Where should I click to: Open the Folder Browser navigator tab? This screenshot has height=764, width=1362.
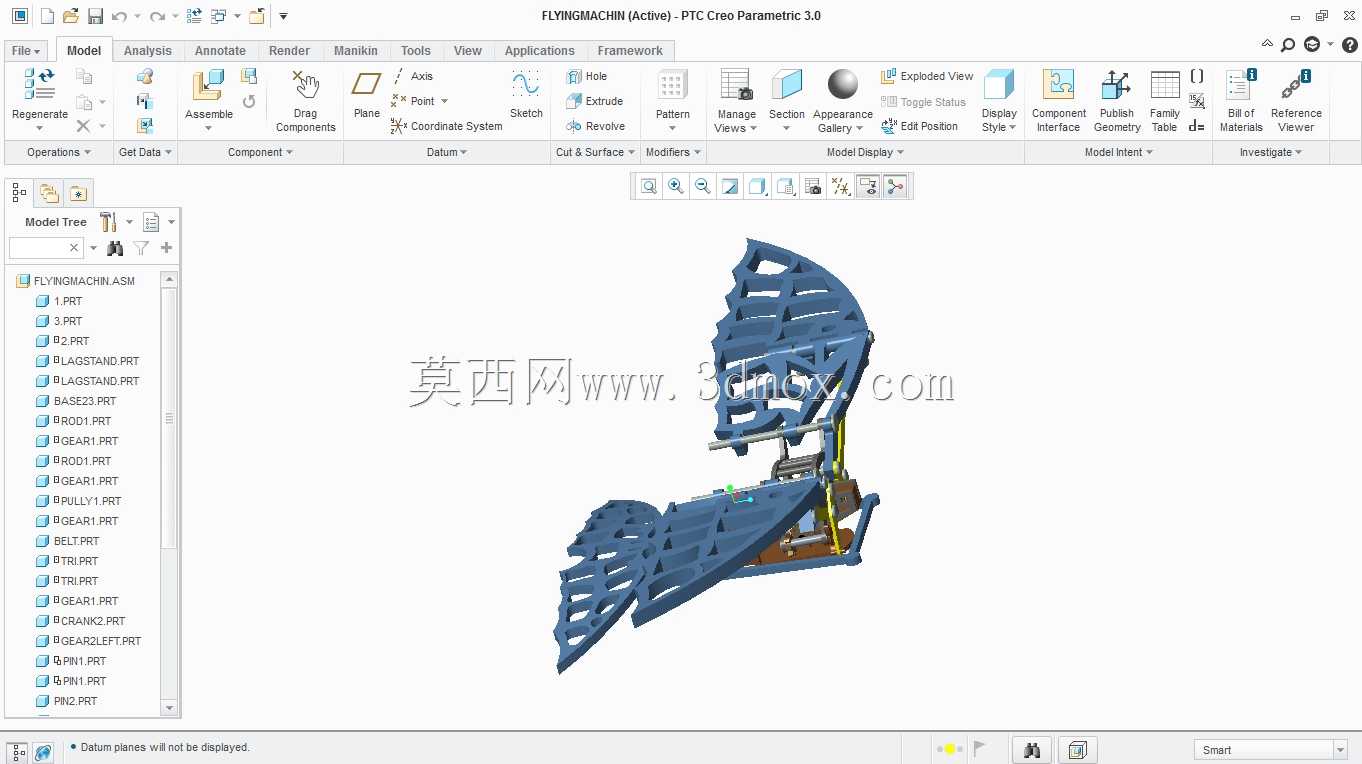(x=49, y=193)
